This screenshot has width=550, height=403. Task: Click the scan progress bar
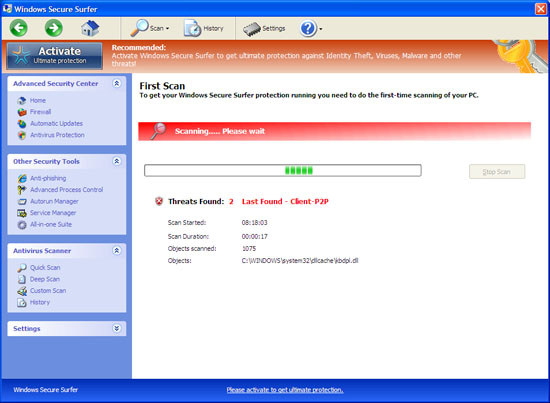point(283,170)
